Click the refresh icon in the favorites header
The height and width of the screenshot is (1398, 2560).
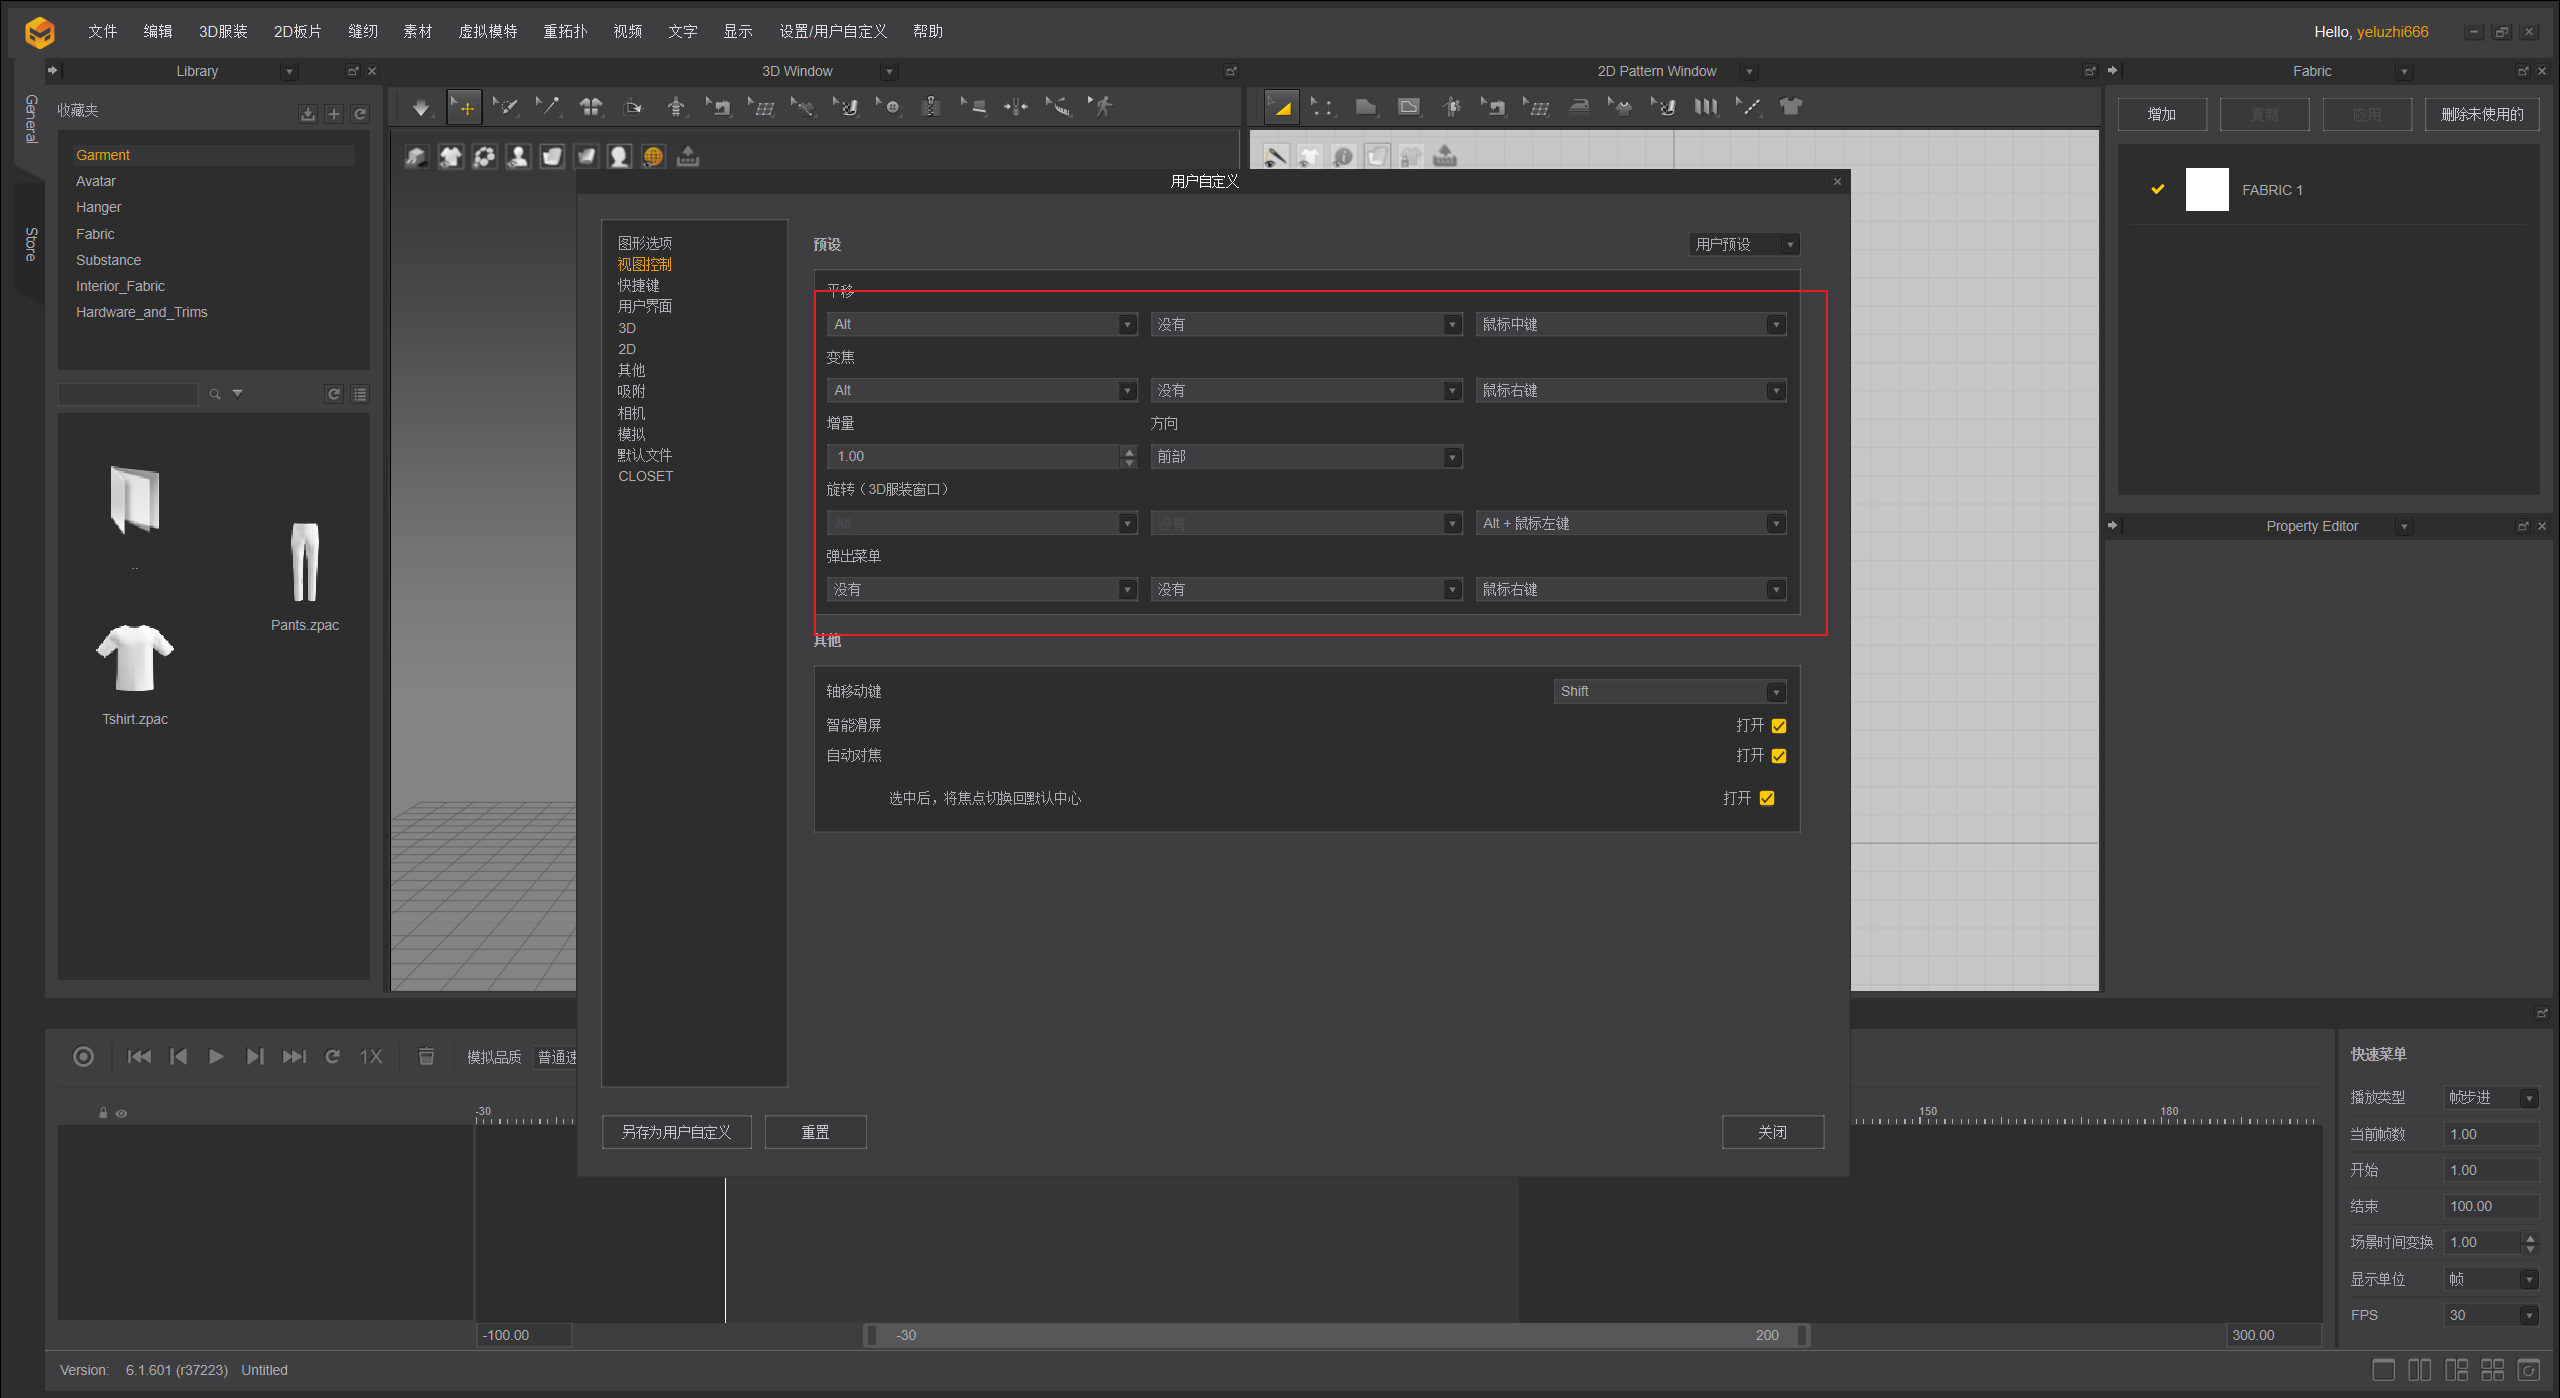pyautogui.click(x=360, y=114)
